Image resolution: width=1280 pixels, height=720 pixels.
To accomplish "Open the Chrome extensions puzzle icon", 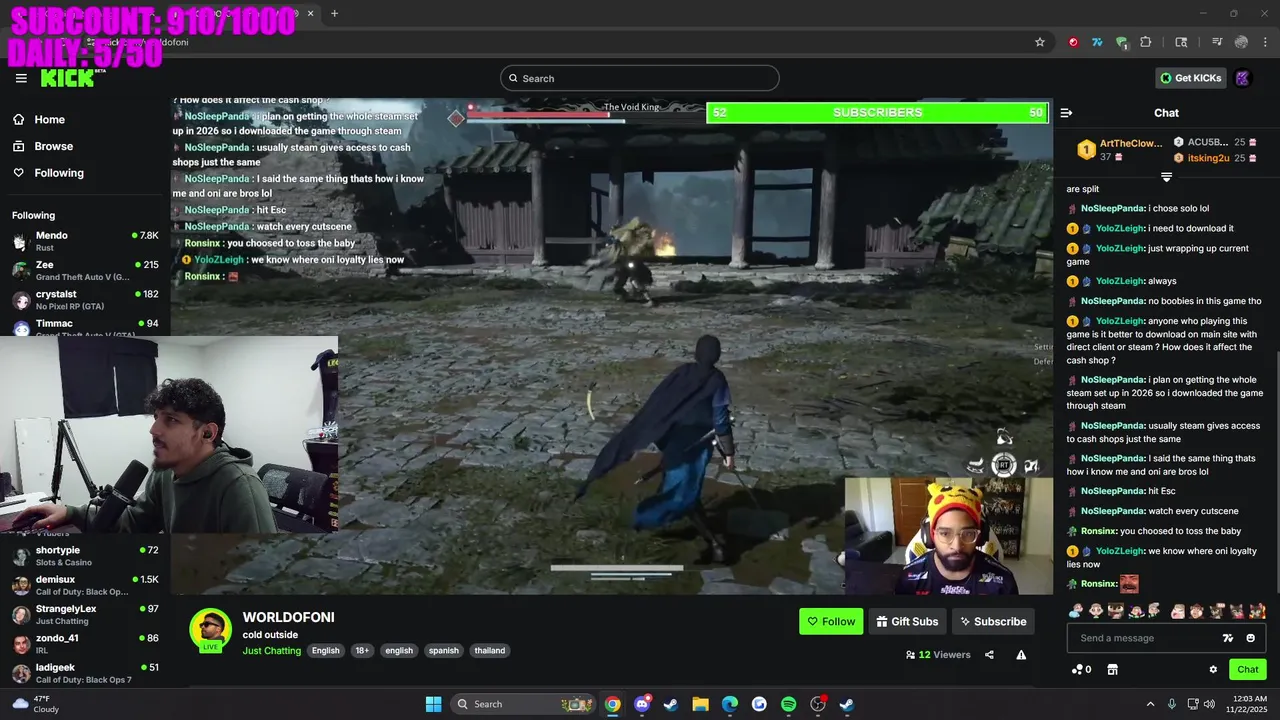I will pyautogui.click(x=1146, y=42).
